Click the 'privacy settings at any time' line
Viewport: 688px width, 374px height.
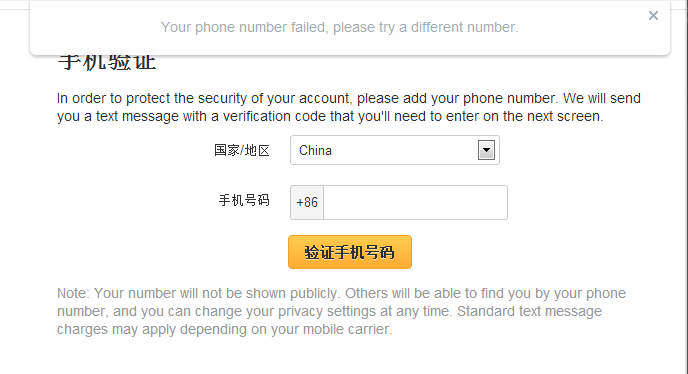[x=329, y=311]
